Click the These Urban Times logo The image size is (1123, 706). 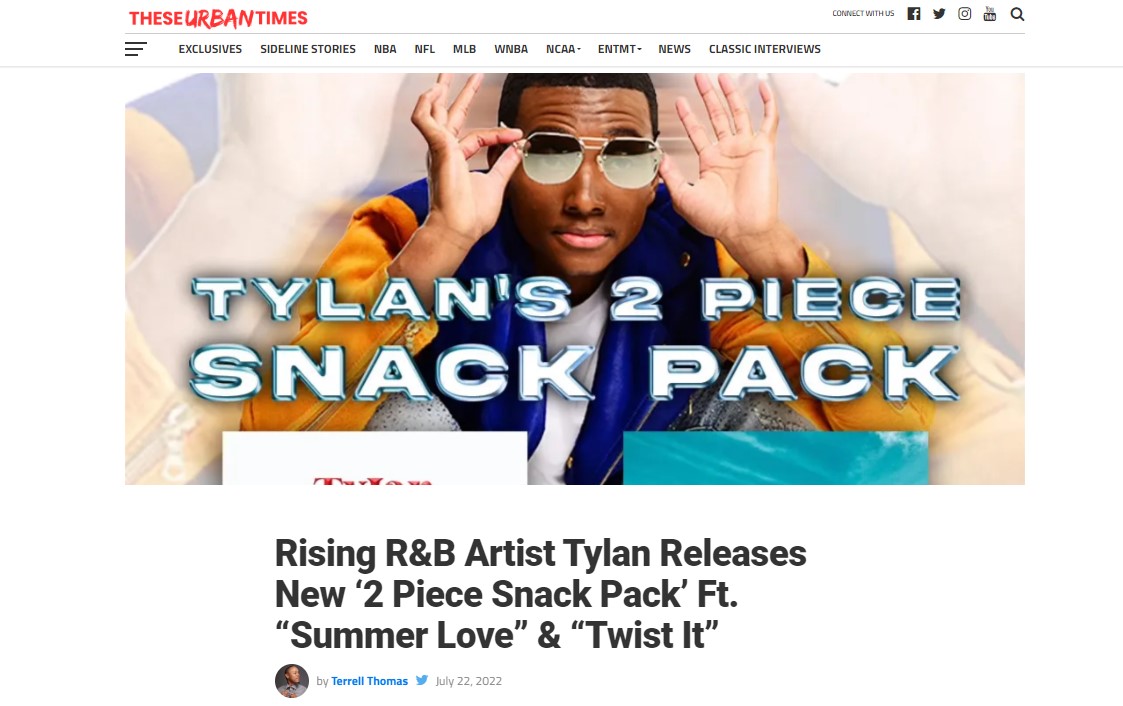(218, 18)
